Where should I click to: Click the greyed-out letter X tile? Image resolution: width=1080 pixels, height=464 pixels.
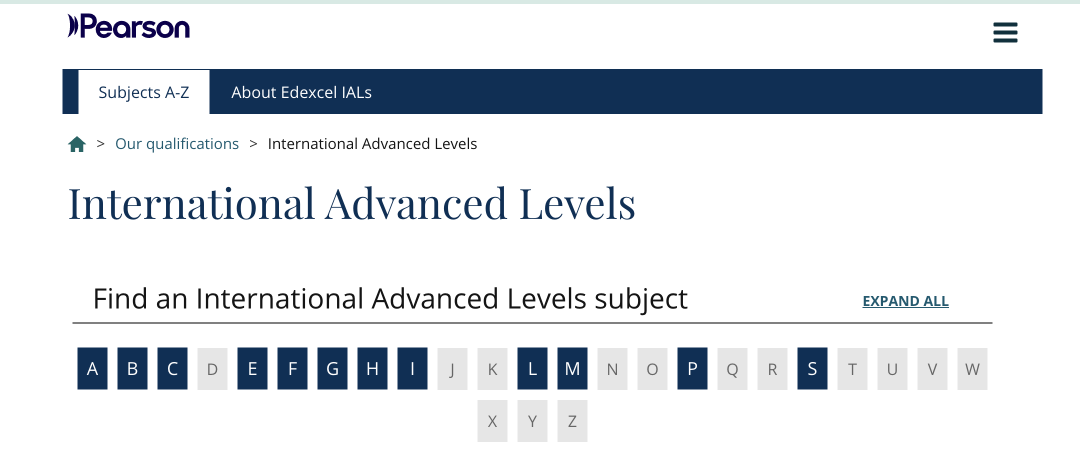point(492,421)
